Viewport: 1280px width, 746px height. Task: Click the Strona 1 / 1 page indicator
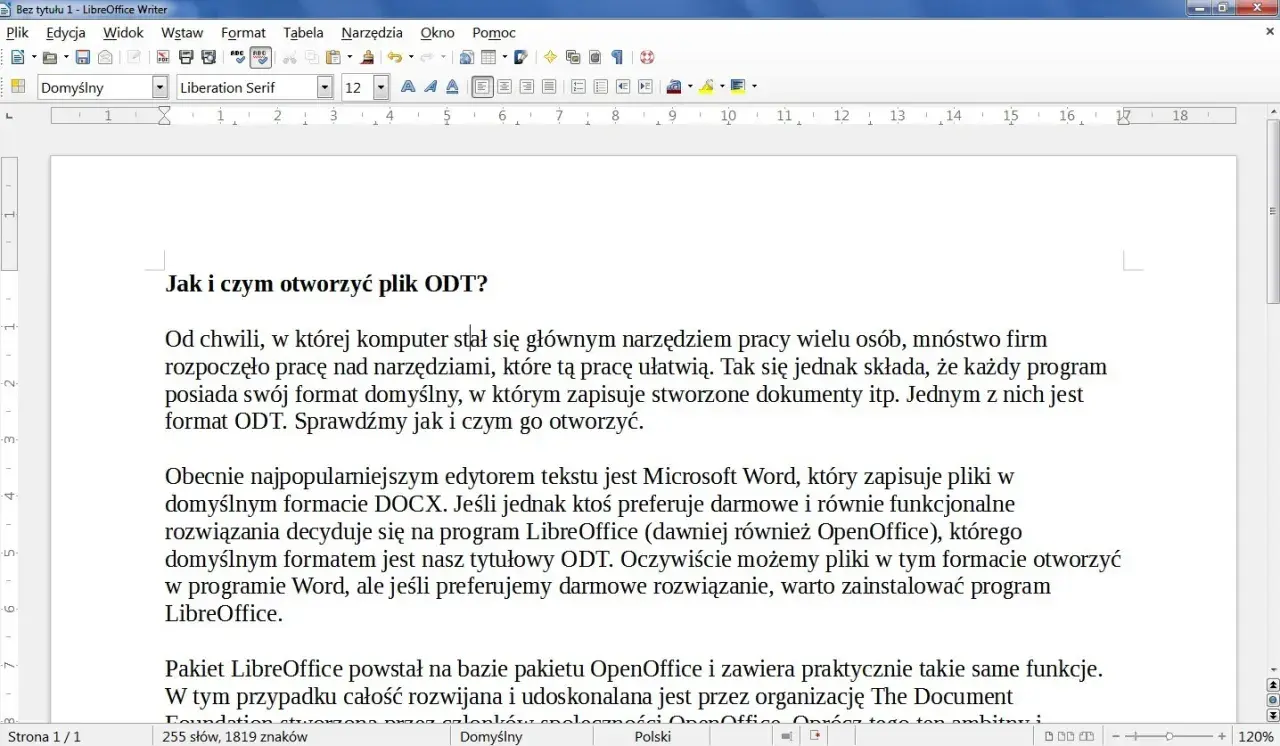(45, 737)
